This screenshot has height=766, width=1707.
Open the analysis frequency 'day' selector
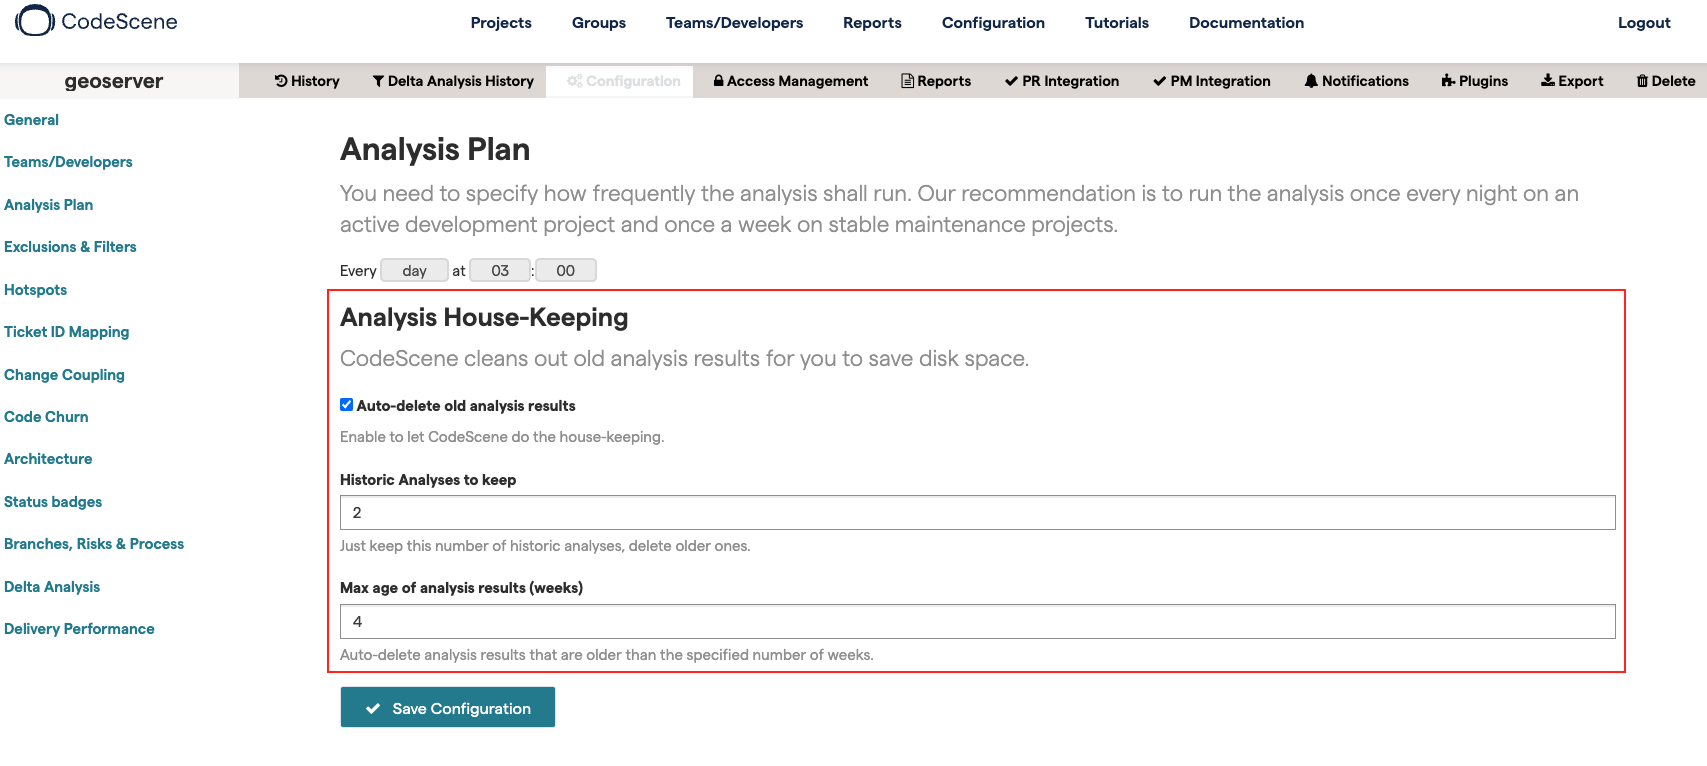414,270
